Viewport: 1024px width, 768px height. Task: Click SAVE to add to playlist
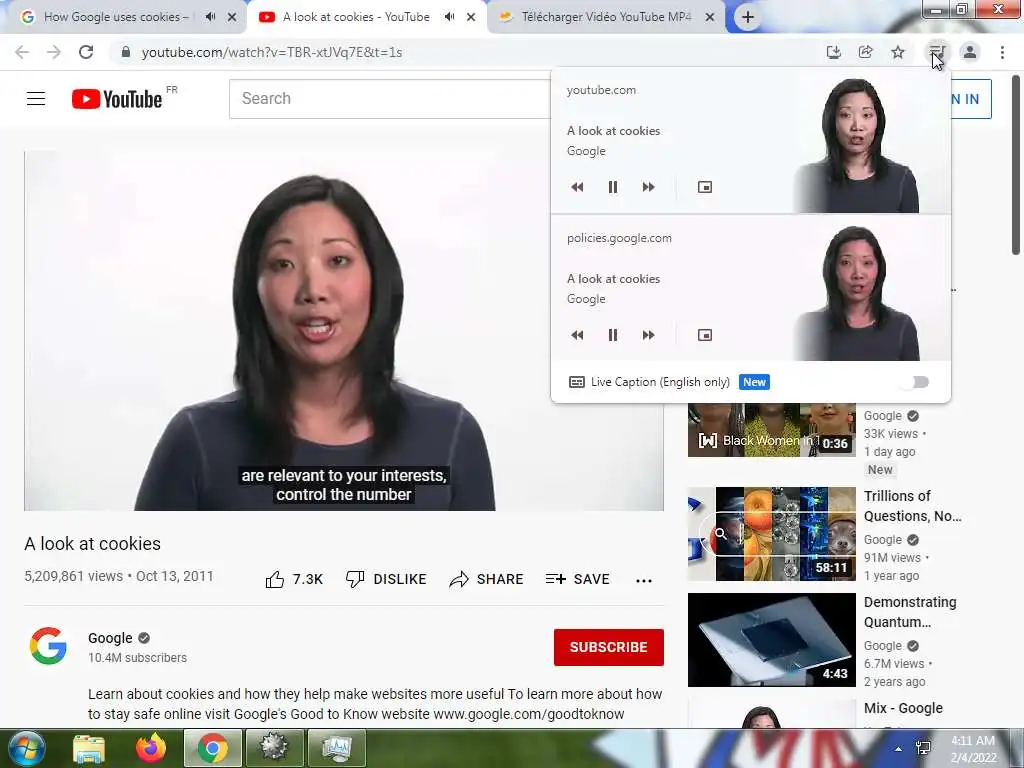point(578,579)
